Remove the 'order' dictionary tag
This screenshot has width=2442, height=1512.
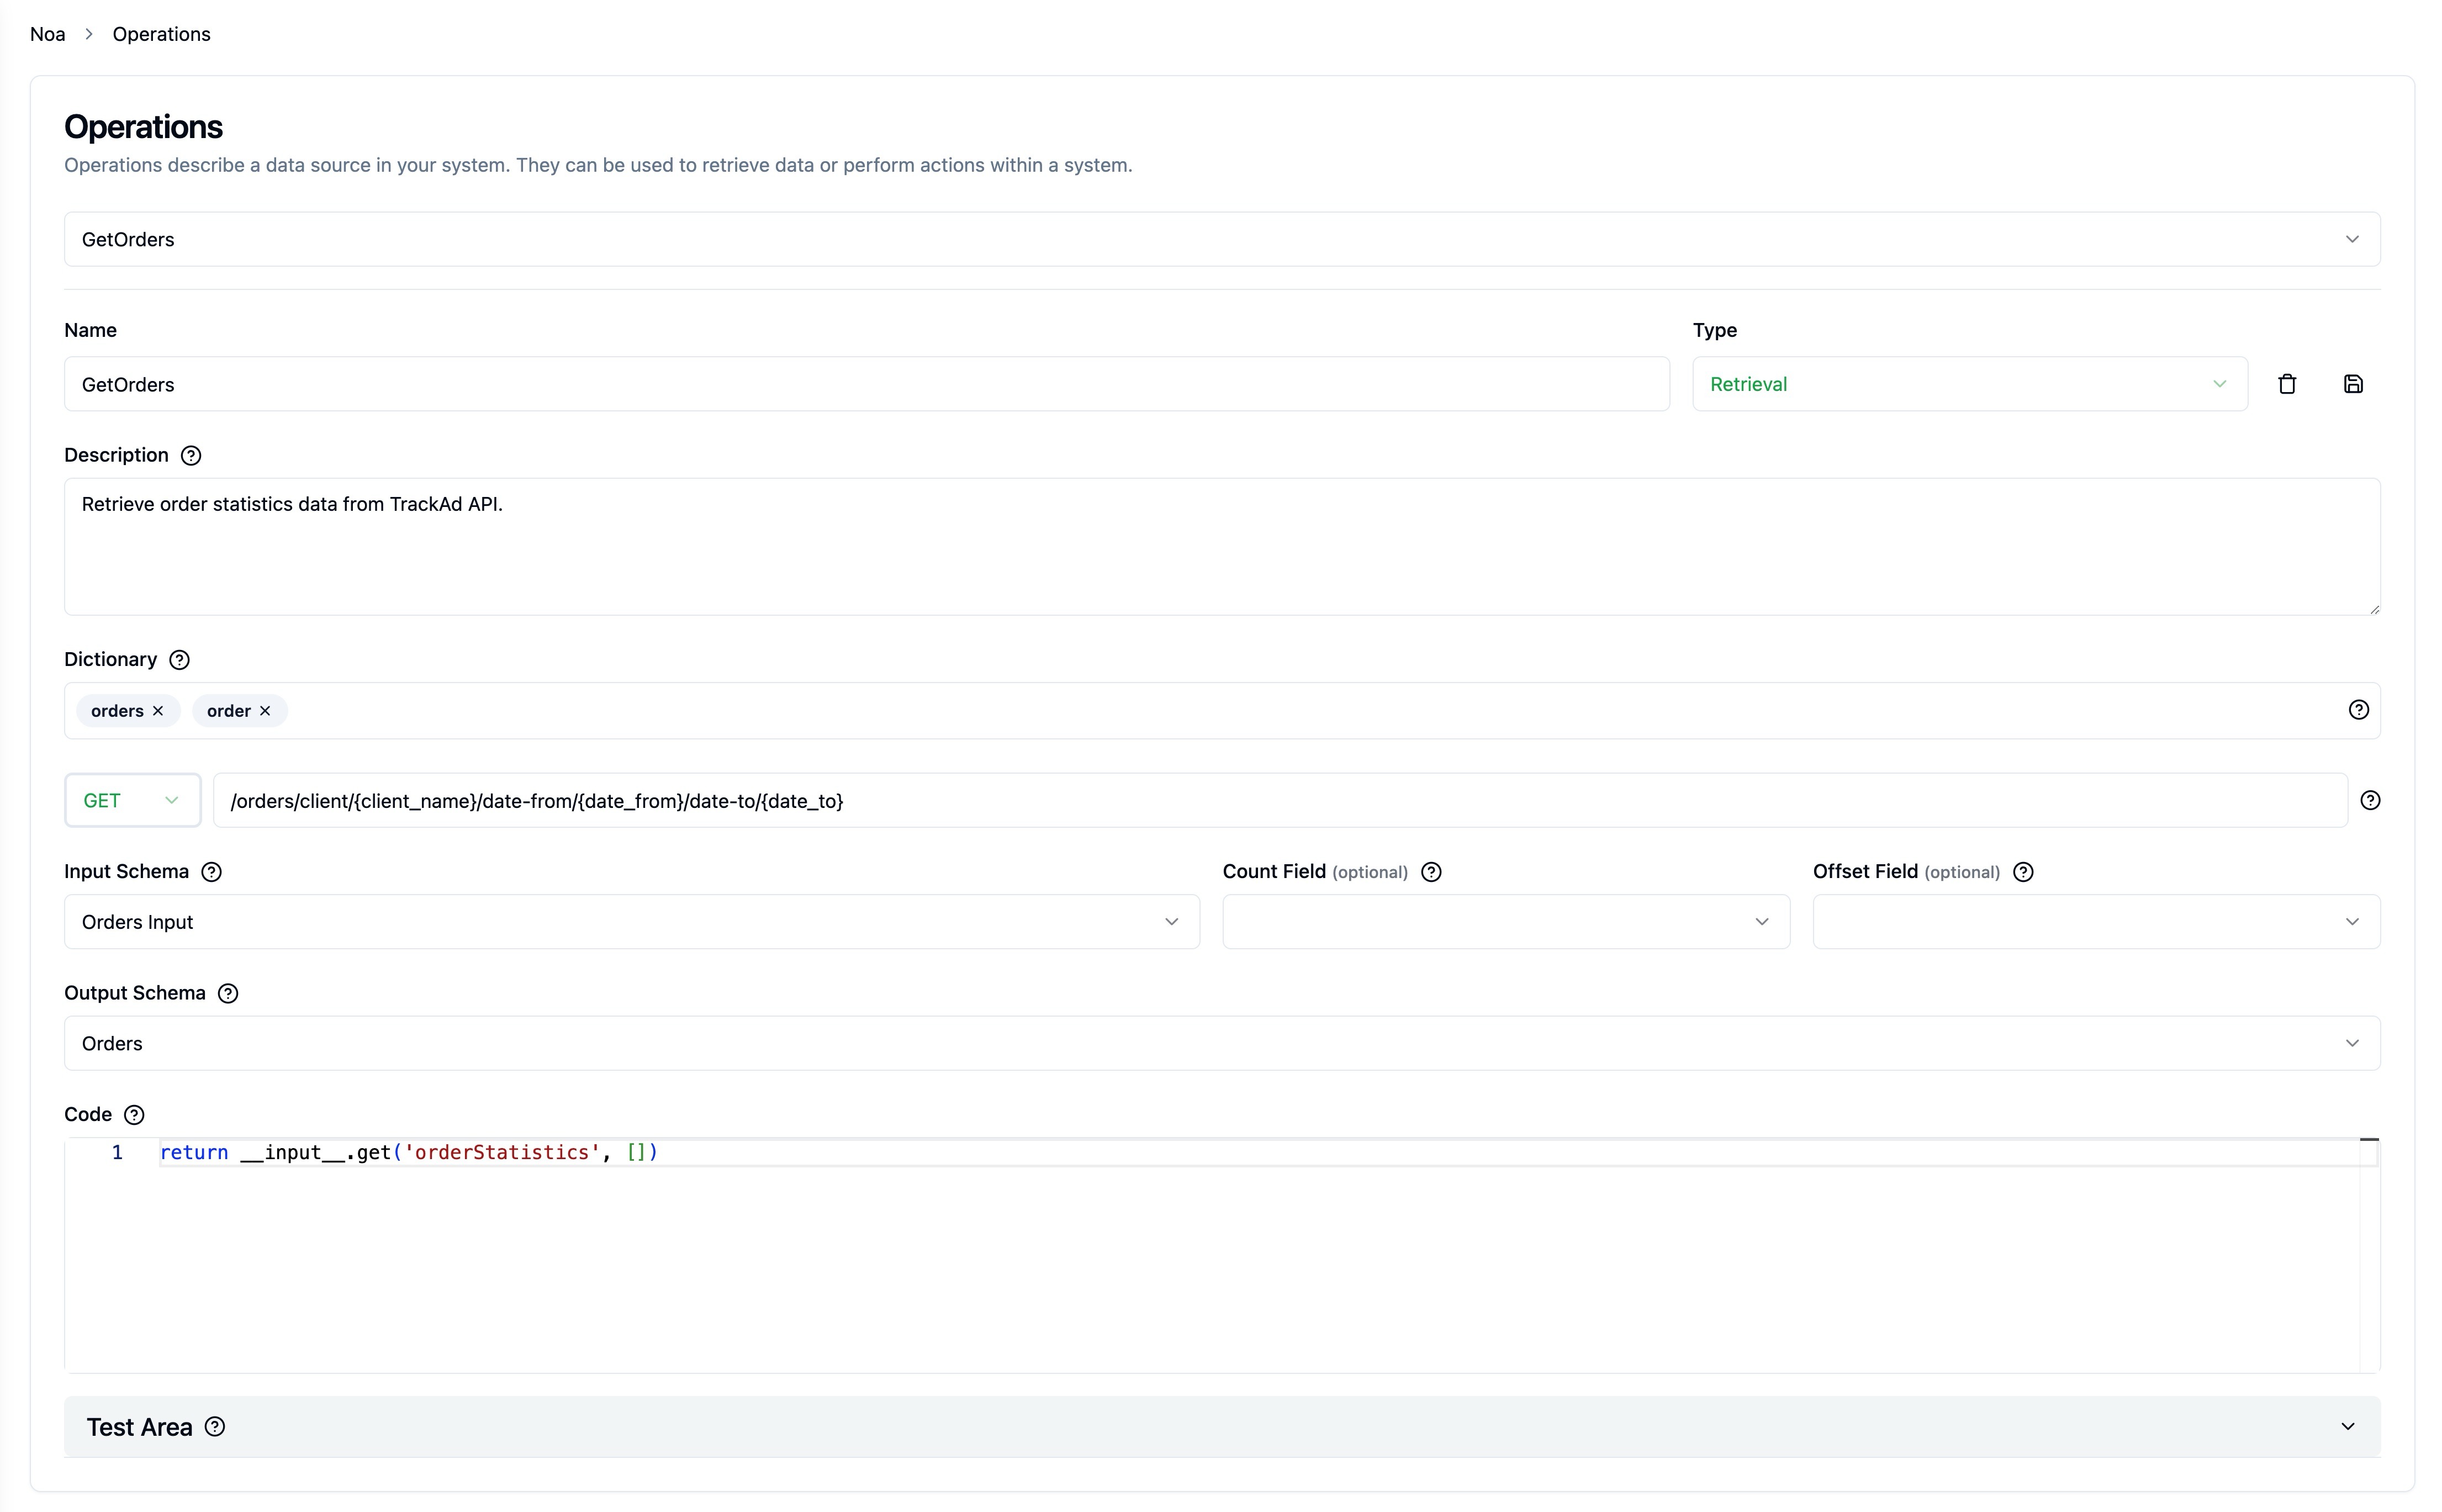[x=265, y=711]
